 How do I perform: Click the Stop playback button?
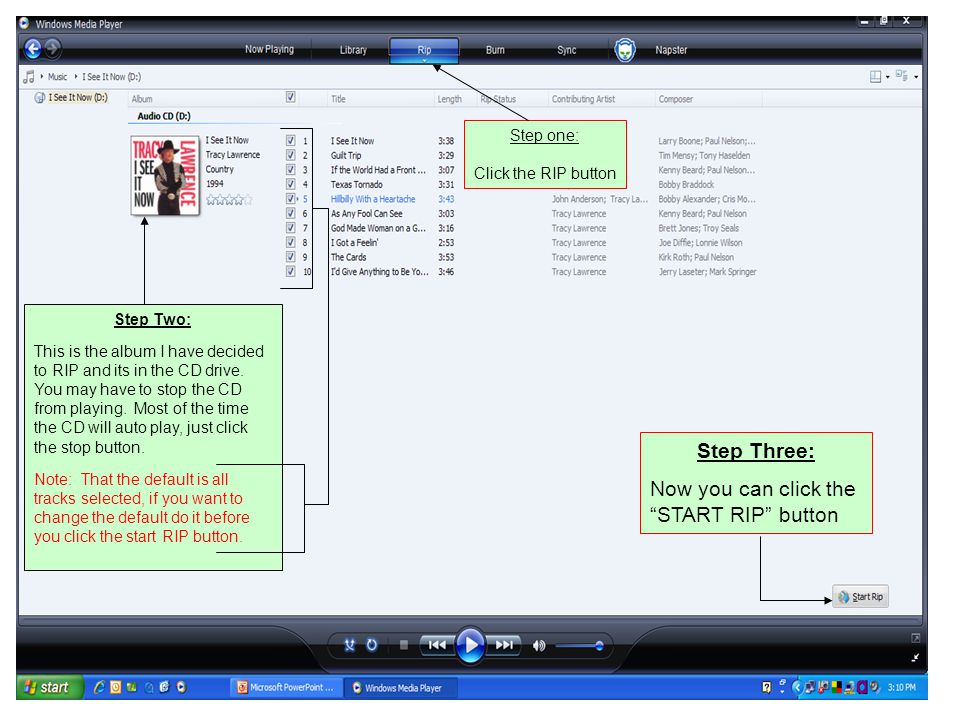pos(403,645)
